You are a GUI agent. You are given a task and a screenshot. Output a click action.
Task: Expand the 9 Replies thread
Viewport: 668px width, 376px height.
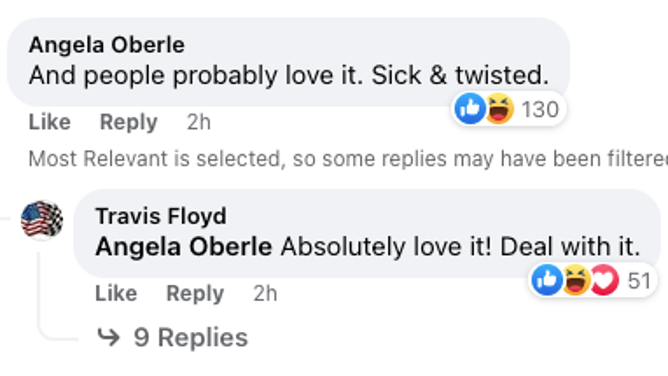190,338
